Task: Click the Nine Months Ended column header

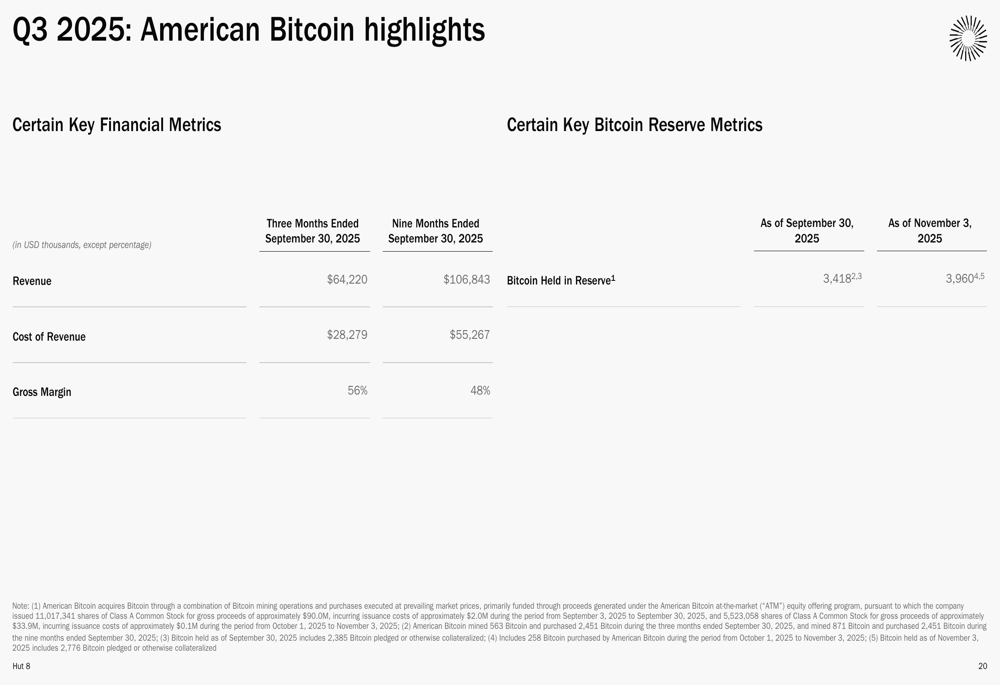Action: (436, 231)
